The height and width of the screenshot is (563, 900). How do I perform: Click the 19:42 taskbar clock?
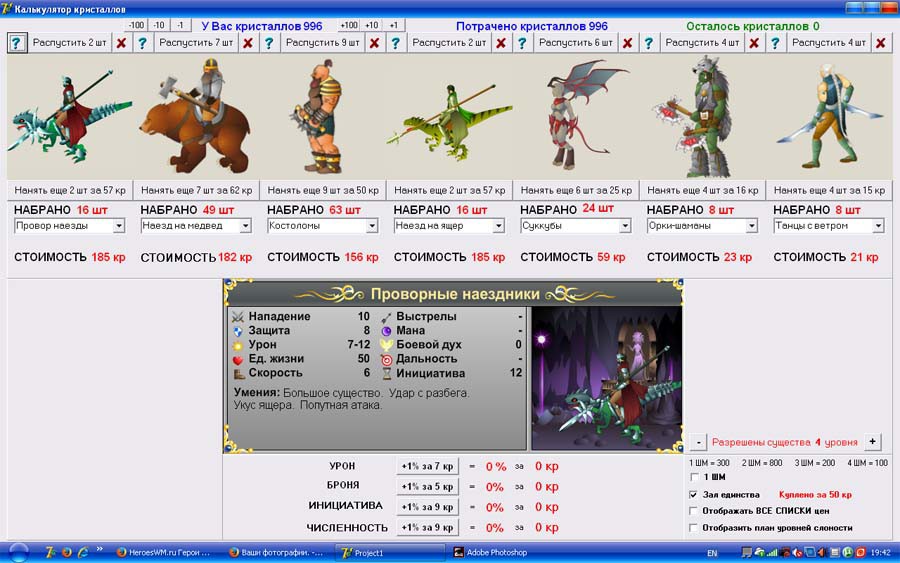point(880,553)
